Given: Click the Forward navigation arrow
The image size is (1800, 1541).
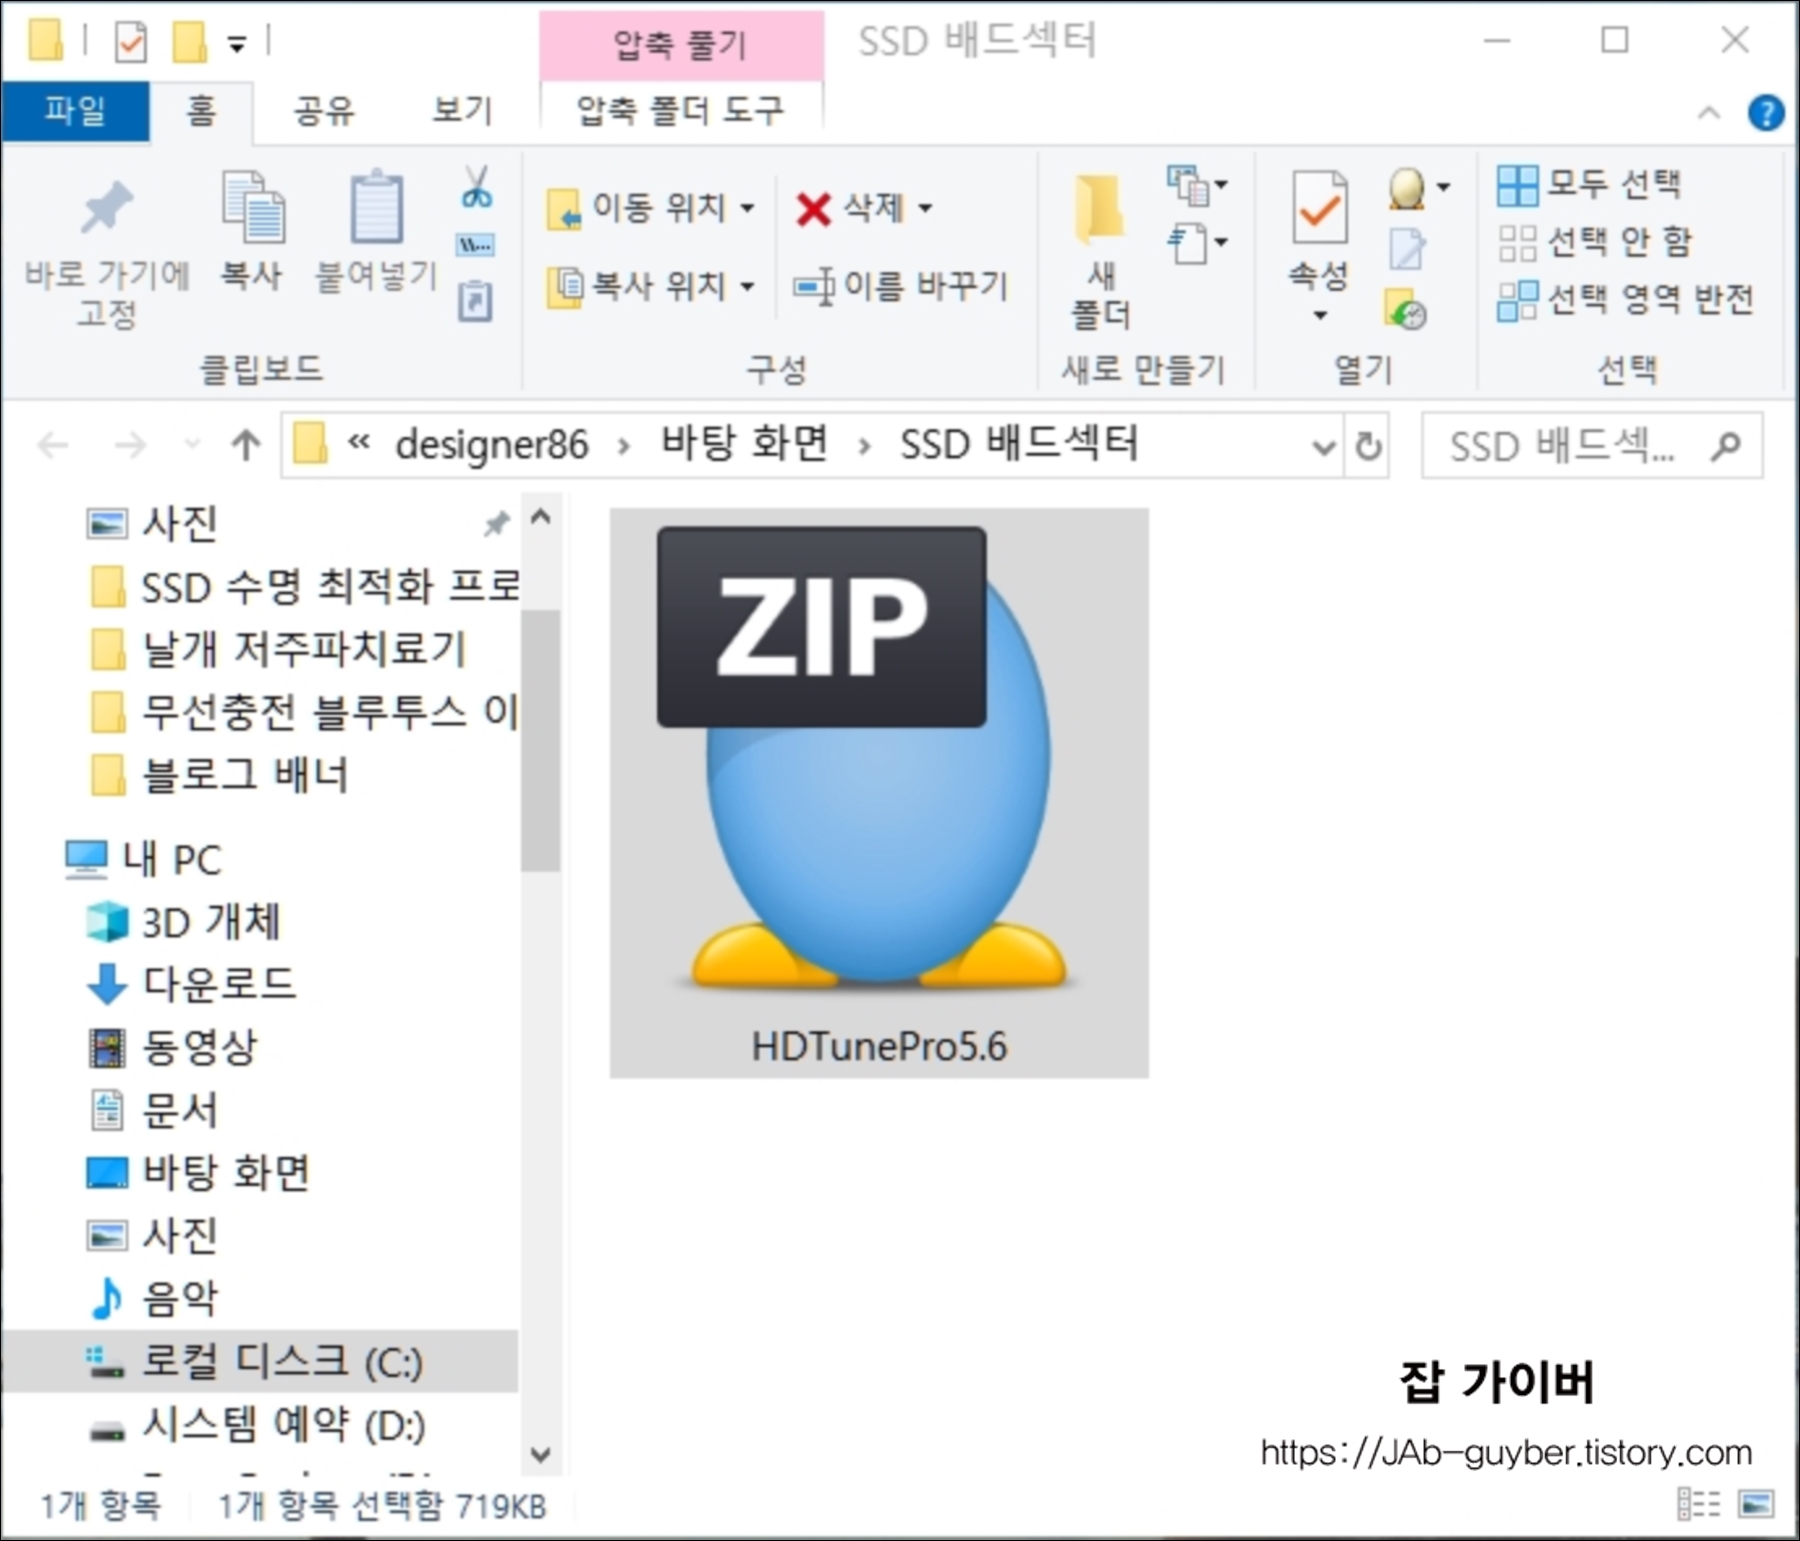Looking at the screenshot, I should pos(130,444).
